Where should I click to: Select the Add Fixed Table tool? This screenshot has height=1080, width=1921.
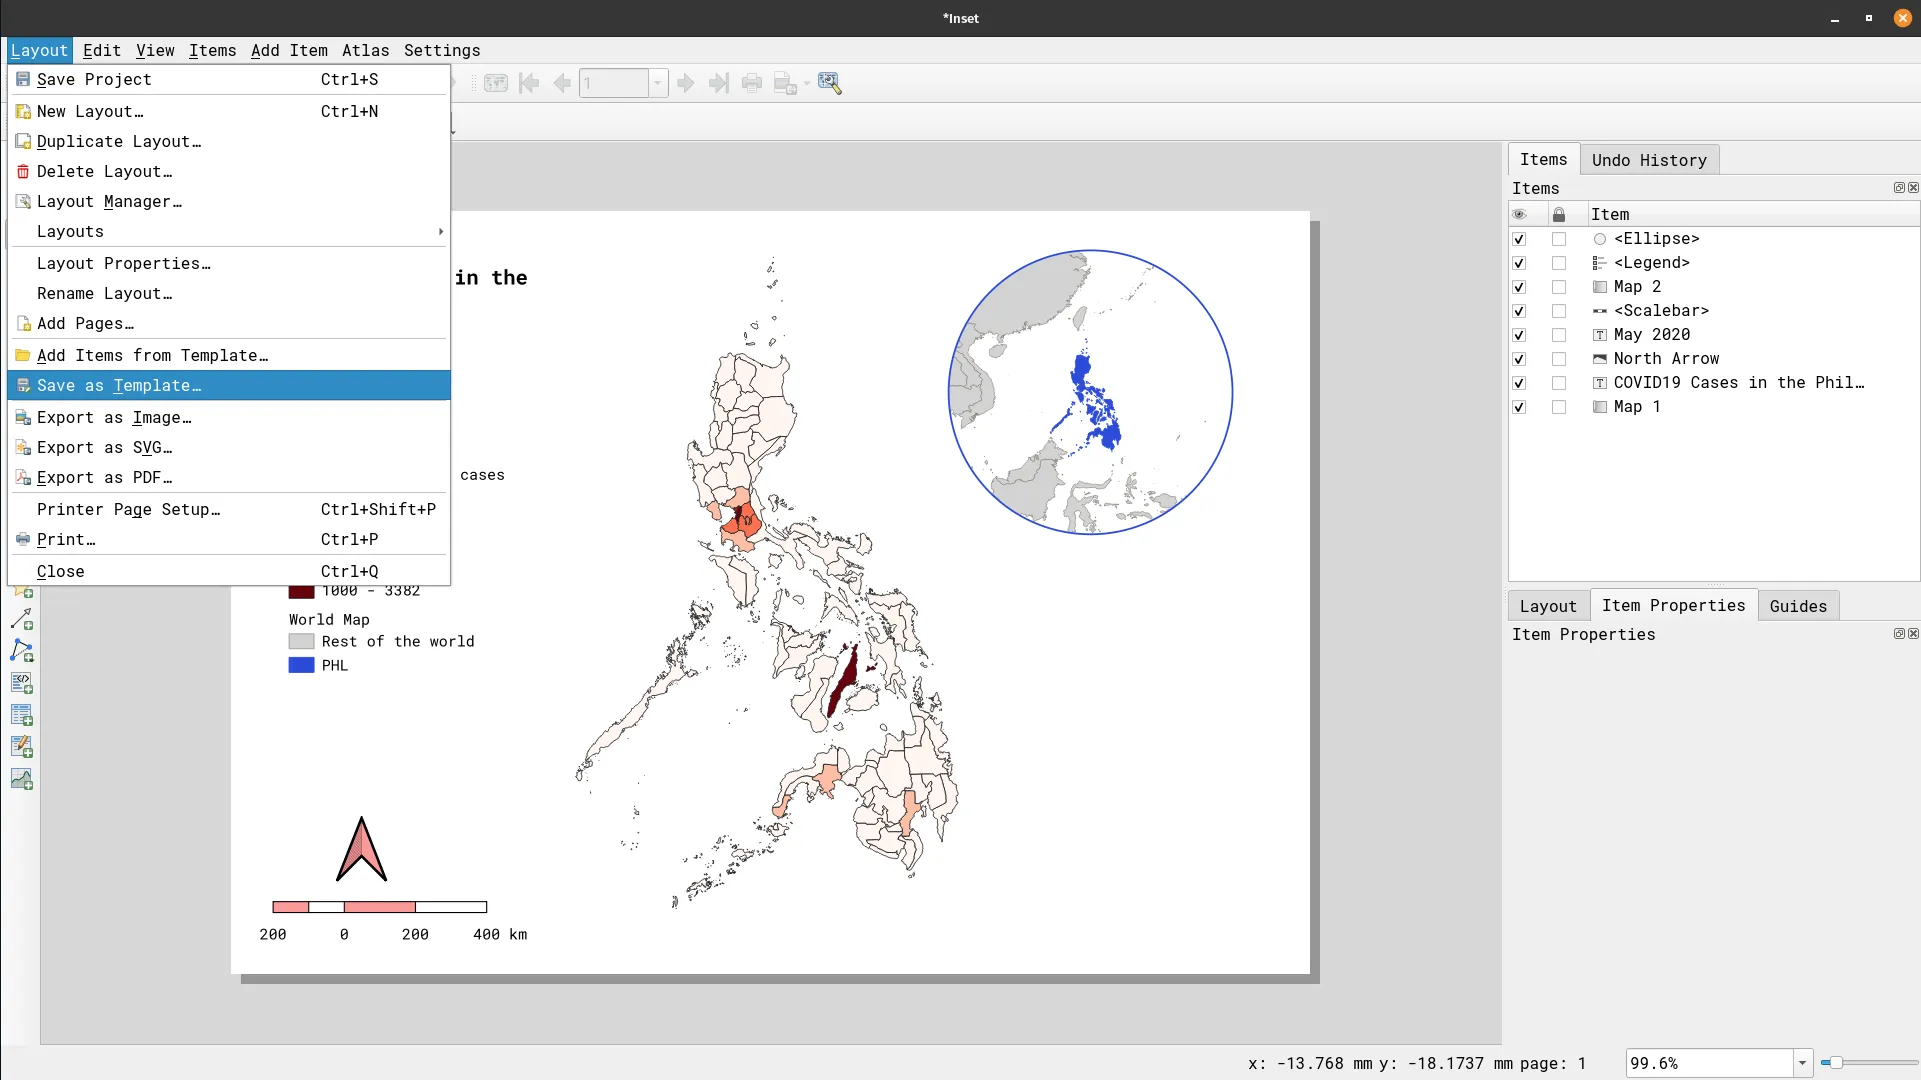click(x=22, y=747)
